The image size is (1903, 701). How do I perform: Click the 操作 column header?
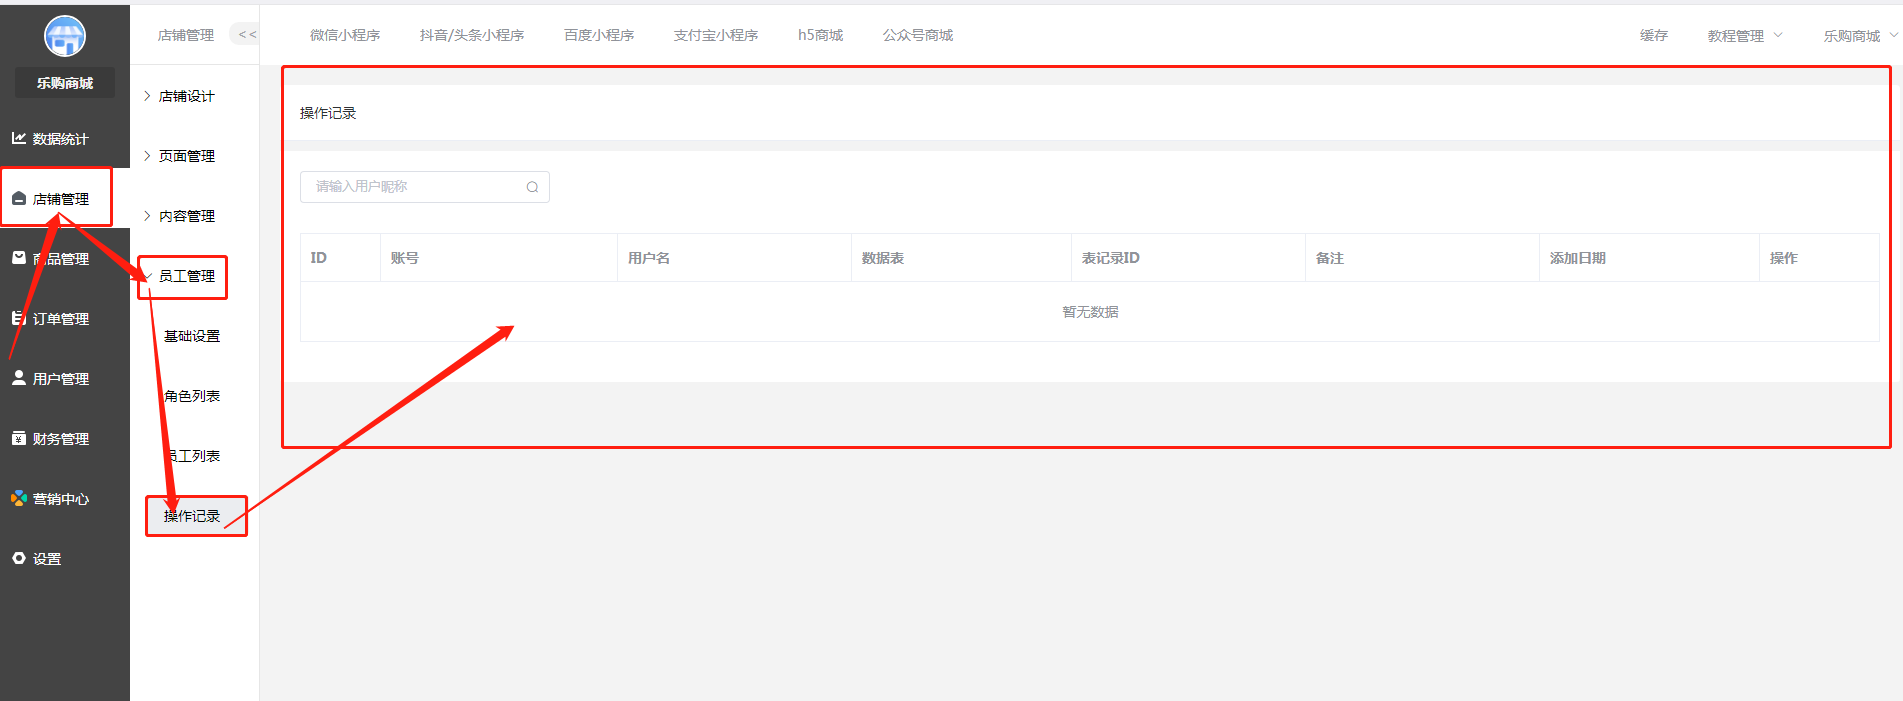click(x=1784, y=258)
